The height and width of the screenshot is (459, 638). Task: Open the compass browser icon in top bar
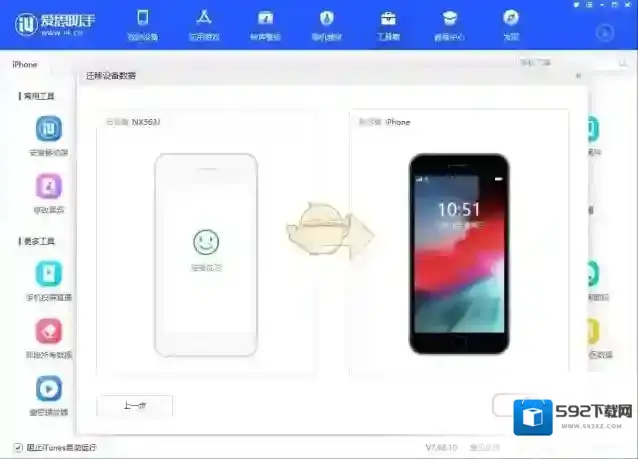click(511, 24)
